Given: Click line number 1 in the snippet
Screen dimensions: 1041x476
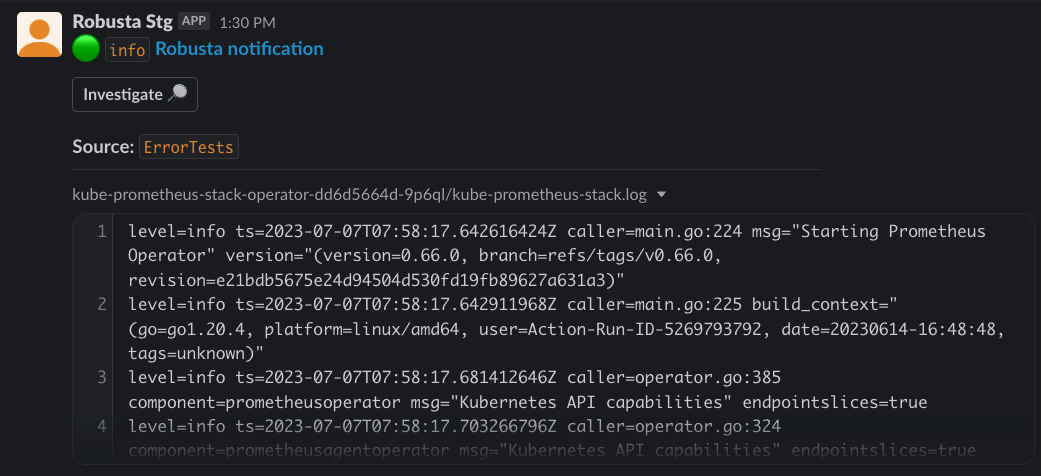Looking at the screenshot, I should point(102,232).
